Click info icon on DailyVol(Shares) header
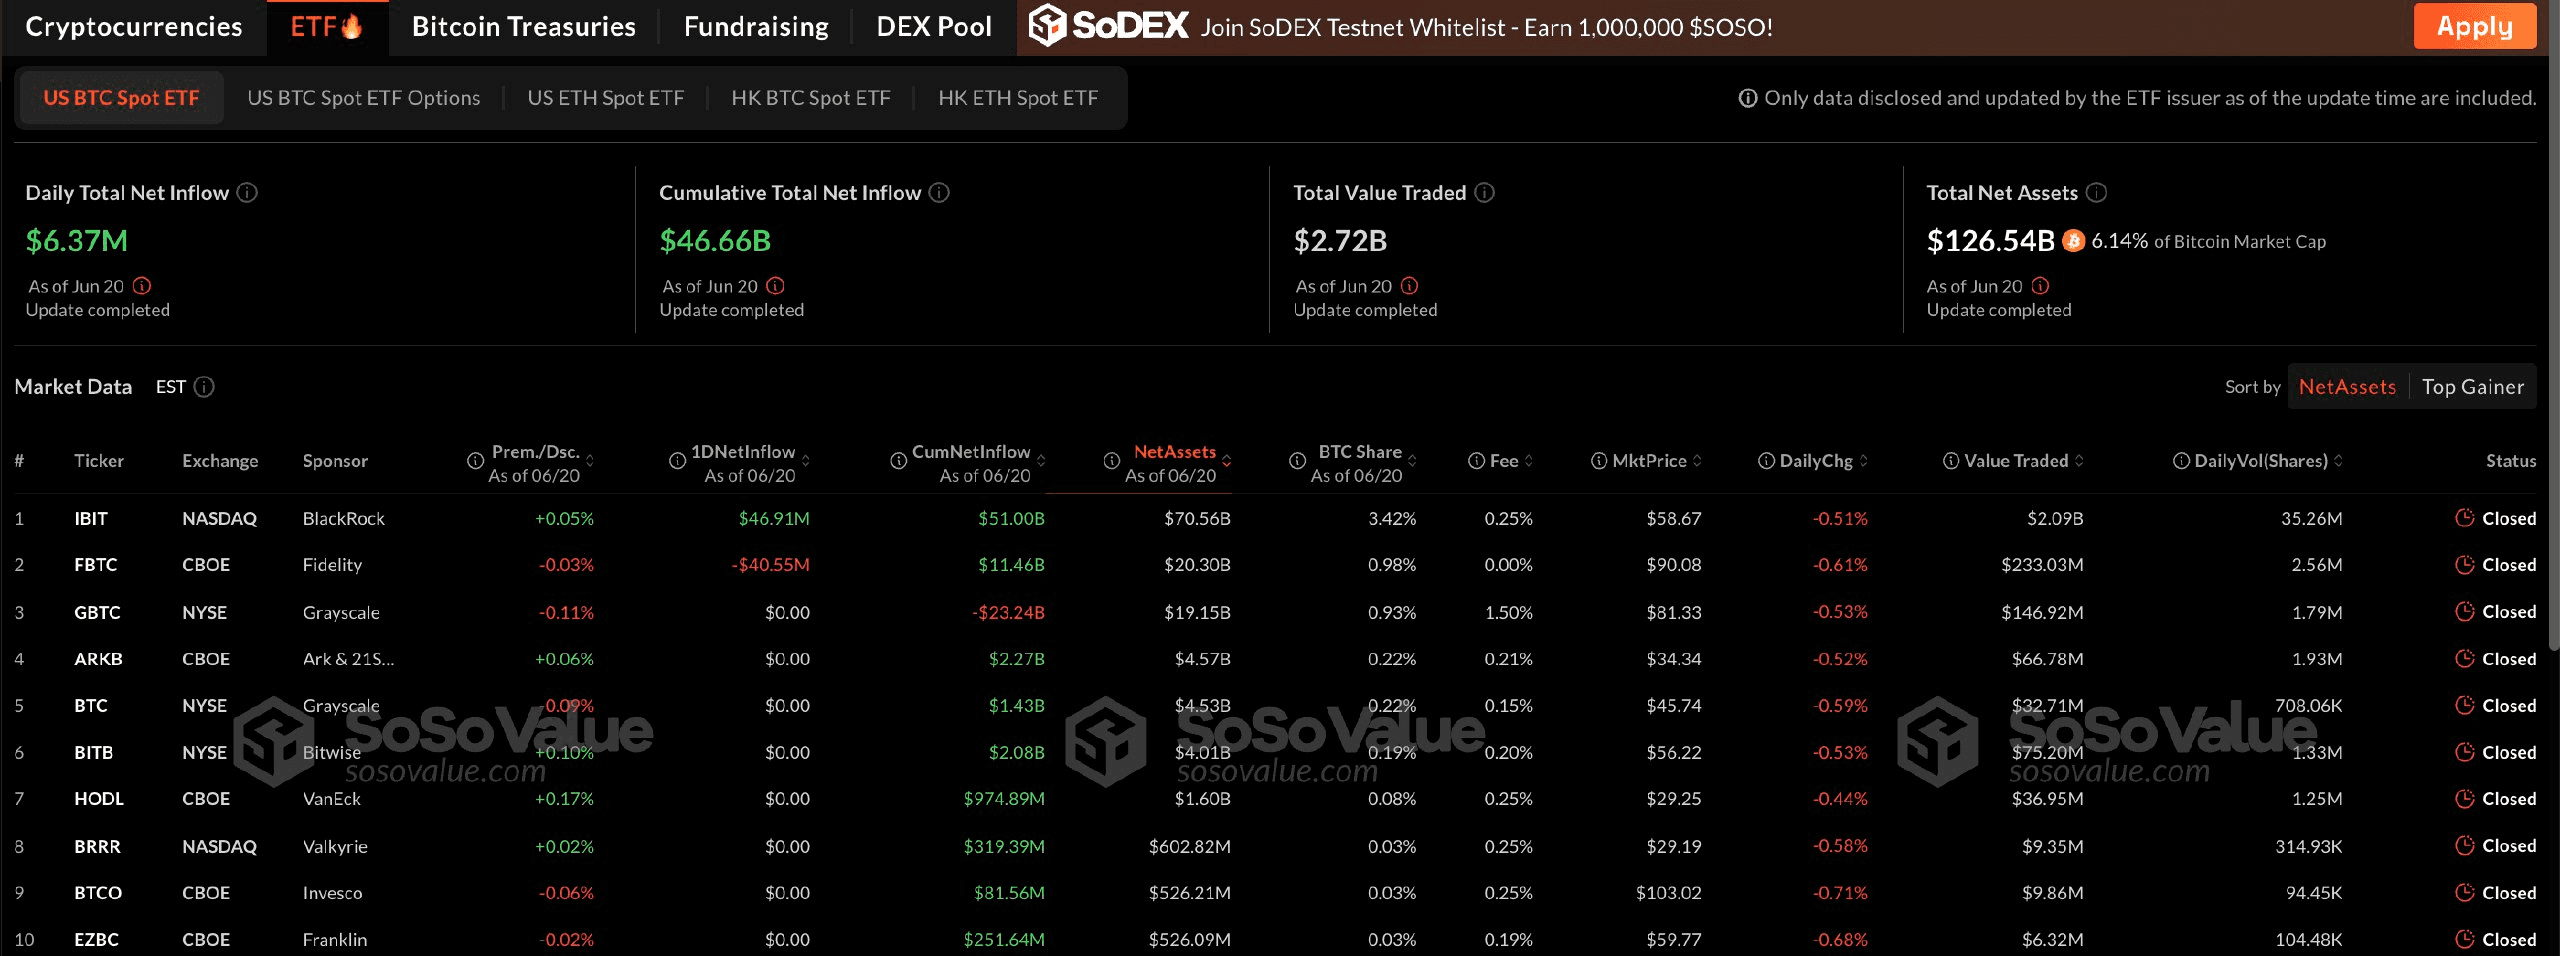The height and width of the screenshot is (956, 2560). coord(2181,461)
